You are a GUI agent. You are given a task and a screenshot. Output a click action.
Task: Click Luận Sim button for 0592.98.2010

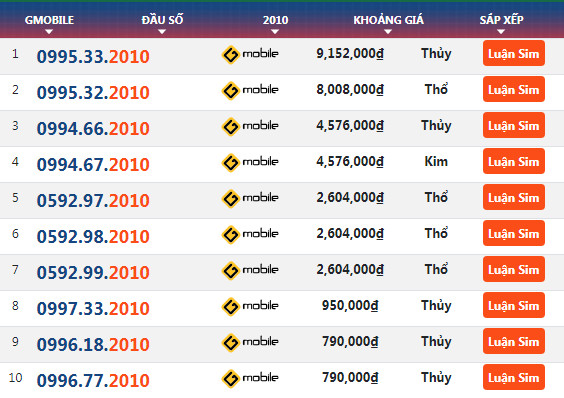[514, 233]
